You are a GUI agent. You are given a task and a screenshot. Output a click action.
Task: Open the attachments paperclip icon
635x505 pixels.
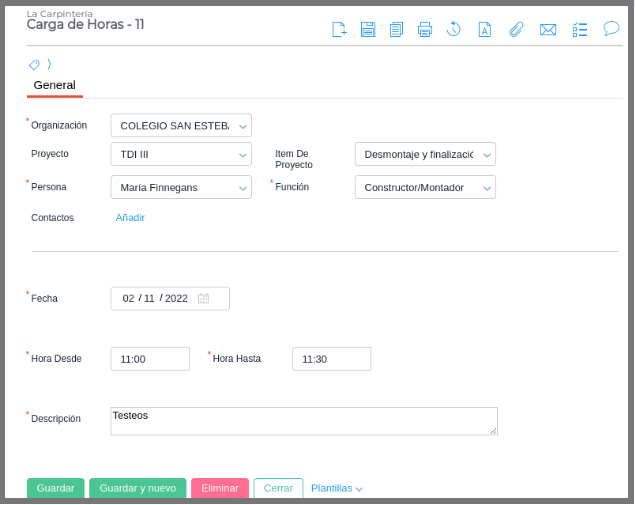coord(516,29)
